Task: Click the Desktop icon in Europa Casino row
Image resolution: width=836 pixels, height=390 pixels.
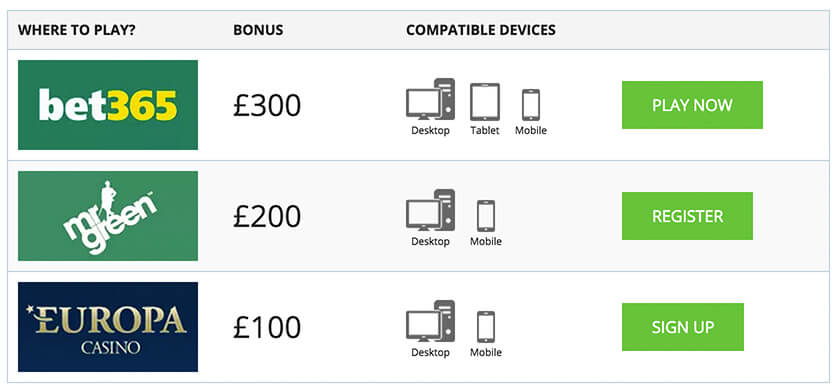Action: click(x=430, y=321)
